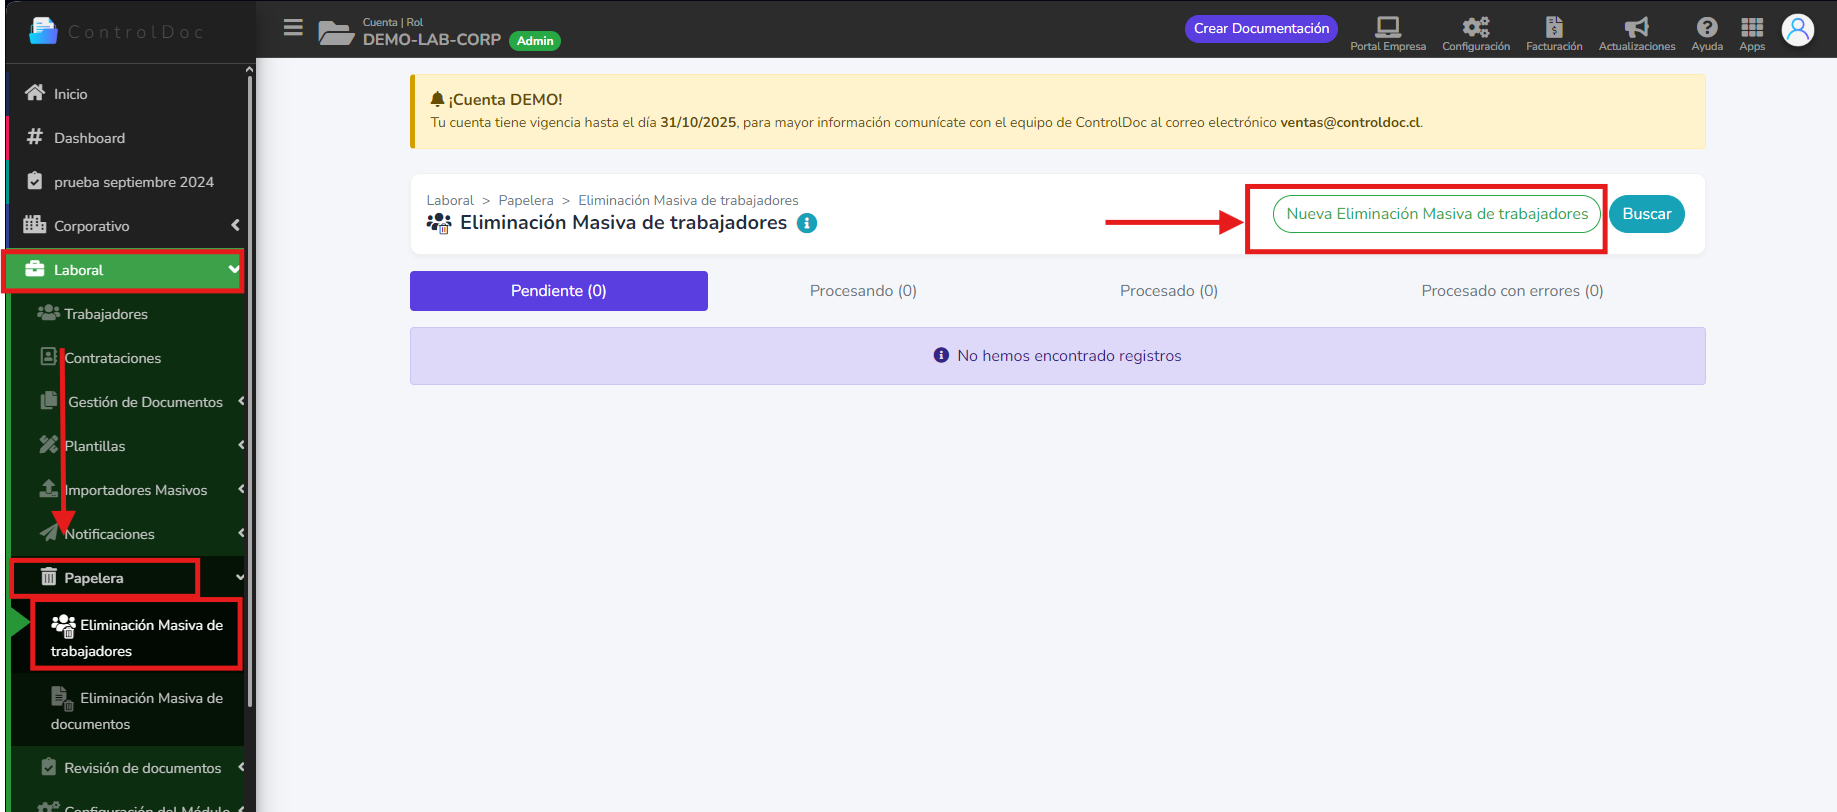Collapse the Papelera submenu chevron
The width and height of the screenshot is (1837, 812).
point(240,577)
